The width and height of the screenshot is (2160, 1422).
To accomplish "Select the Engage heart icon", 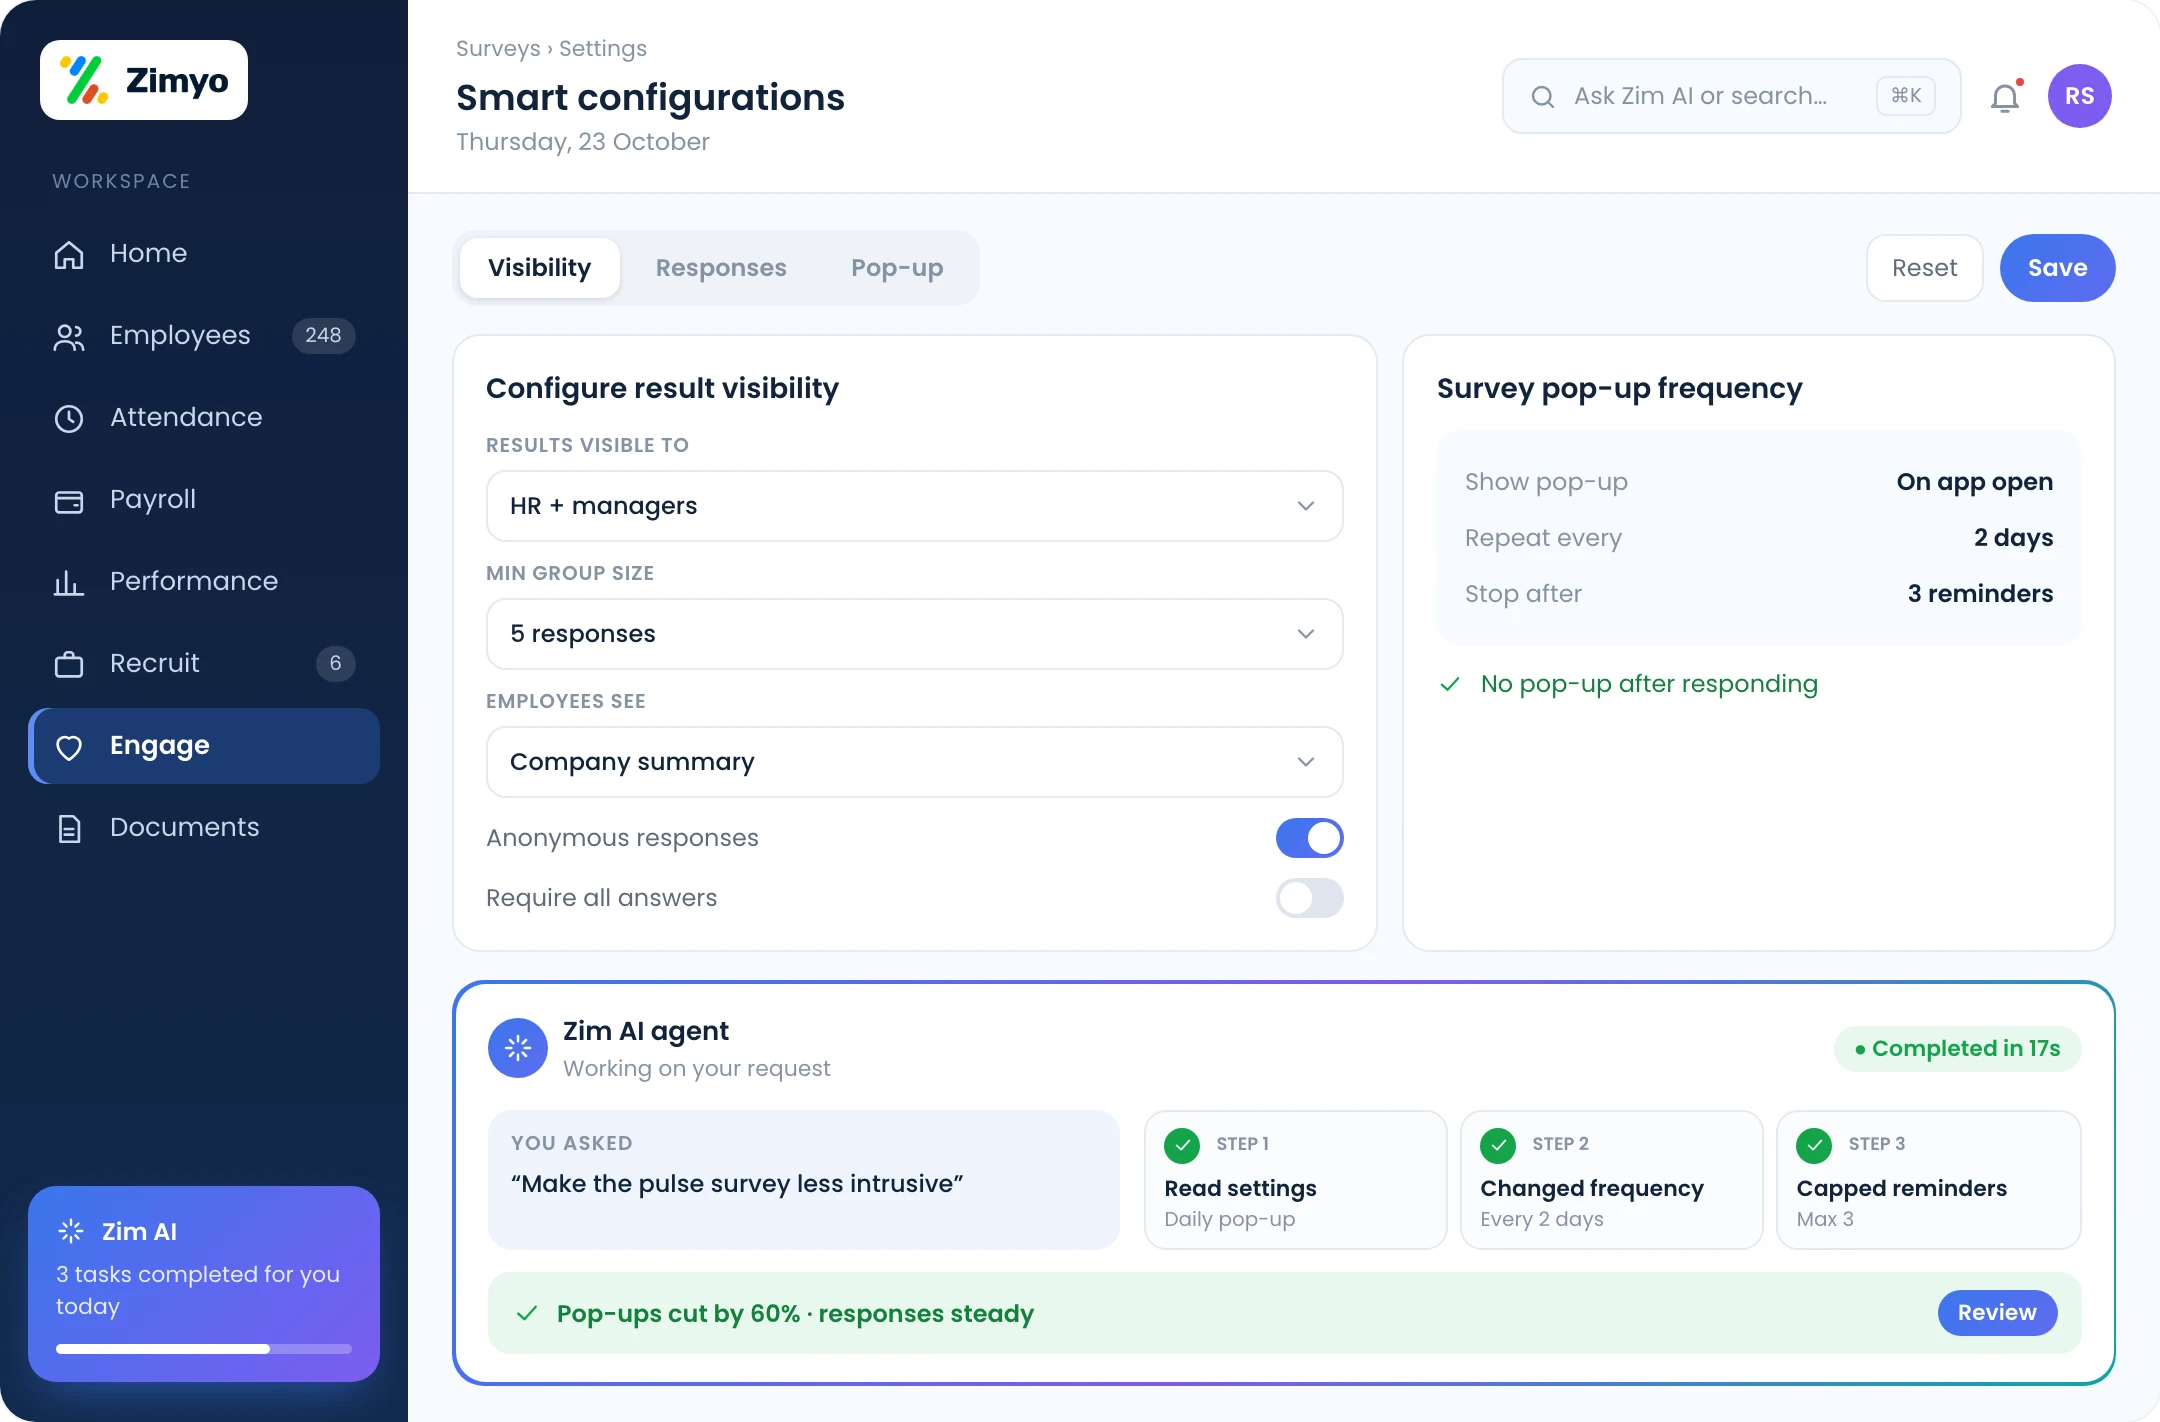I will tap(69, 747).
